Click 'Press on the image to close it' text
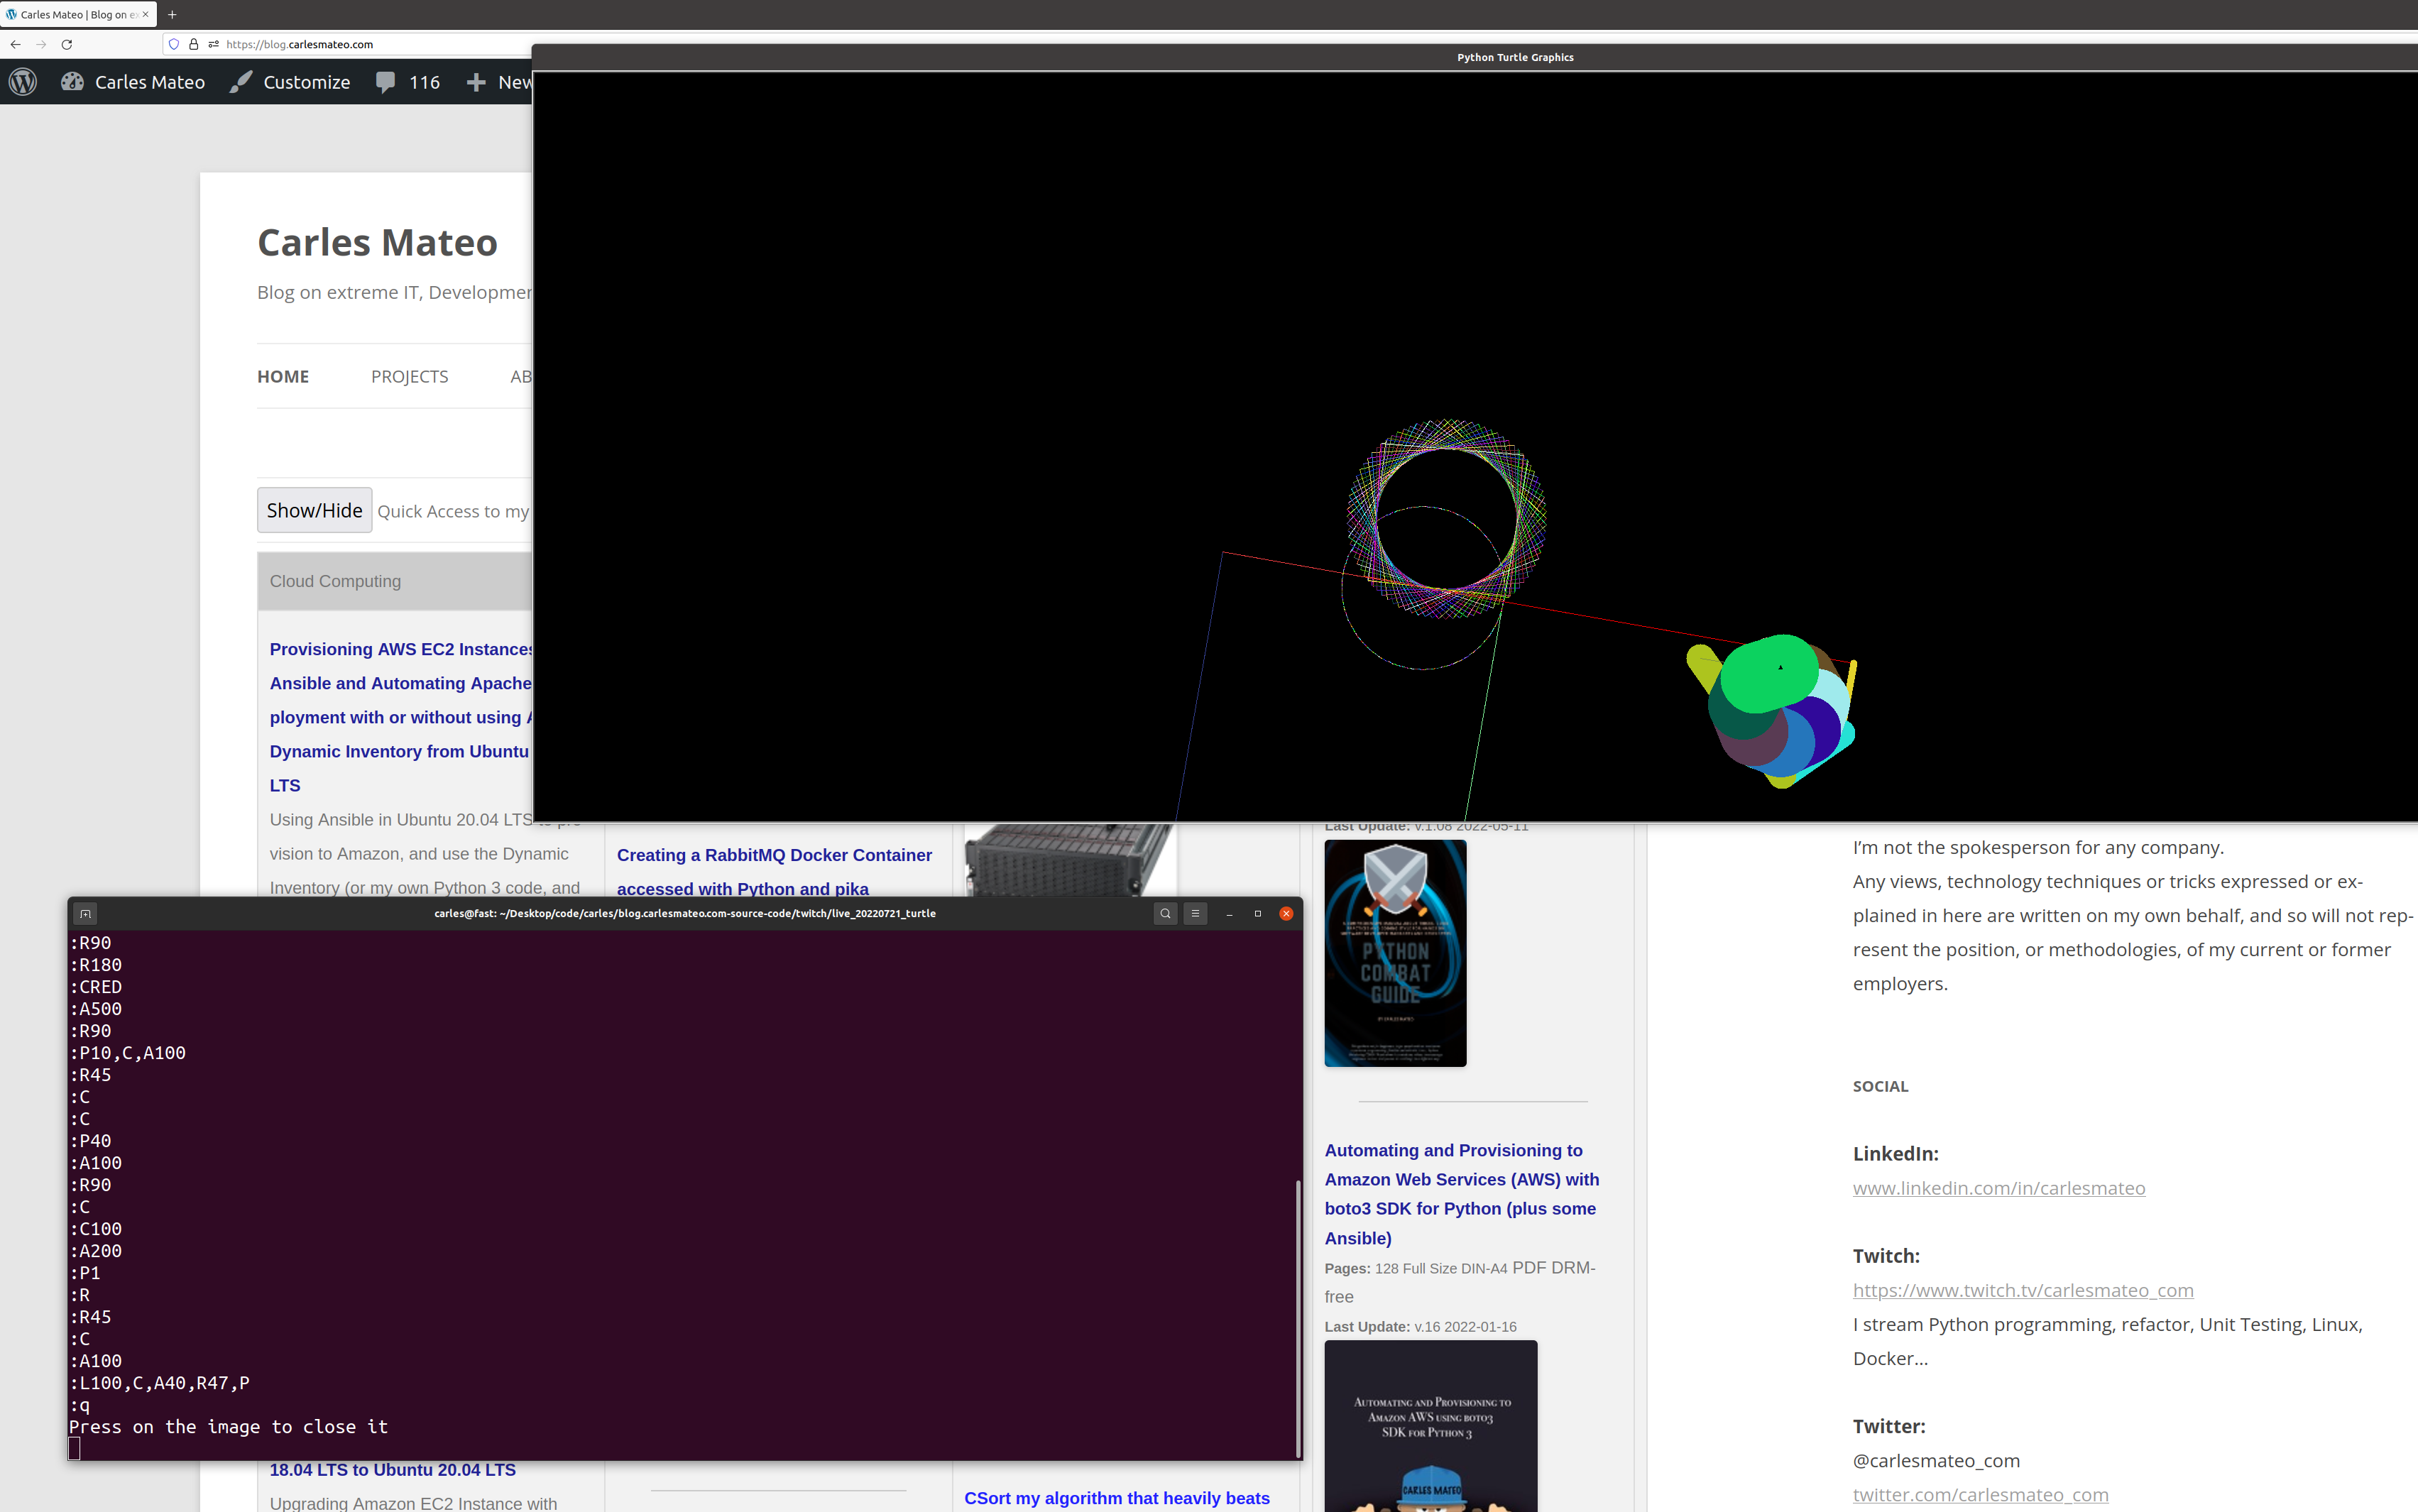 [228, 1427]
